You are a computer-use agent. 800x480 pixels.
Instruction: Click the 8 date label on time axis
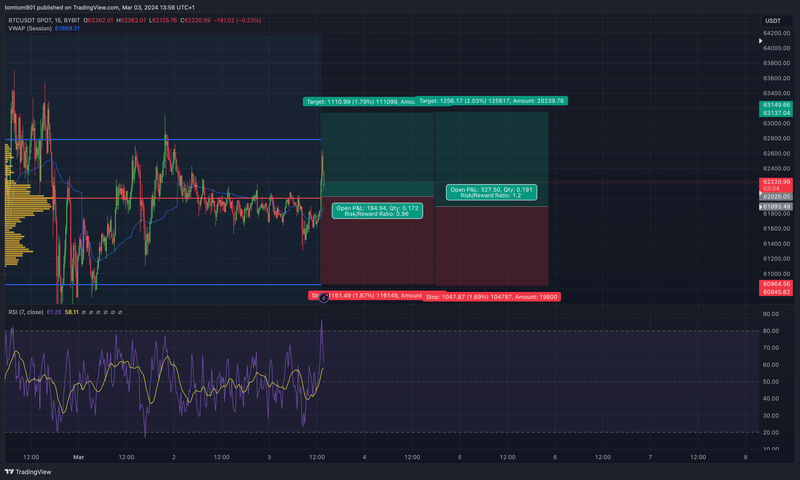pos(745,457)
